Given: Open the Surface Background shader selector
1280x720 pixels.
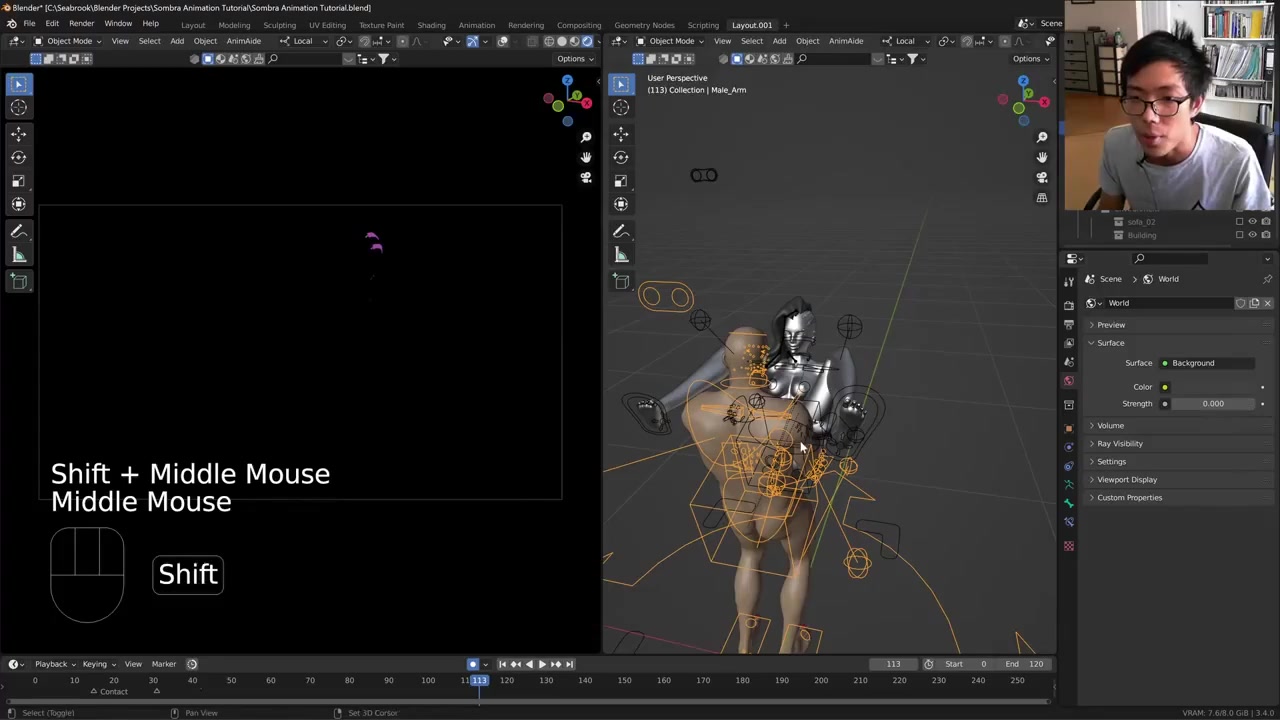Looking at the screenshot, I should click(x=1206, y=363).
